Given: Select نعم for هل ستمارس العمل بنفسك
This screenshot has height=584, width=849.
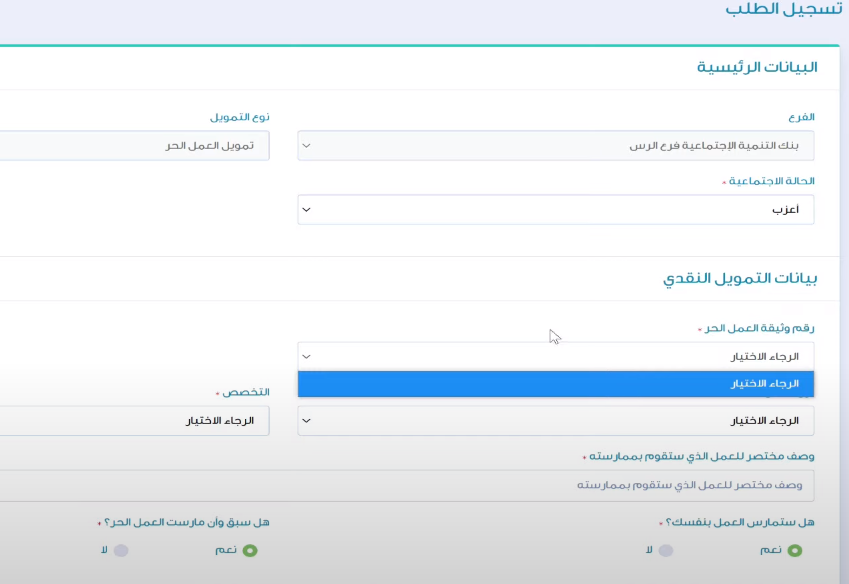Looking at the screenshot, I should click(794, 550).
